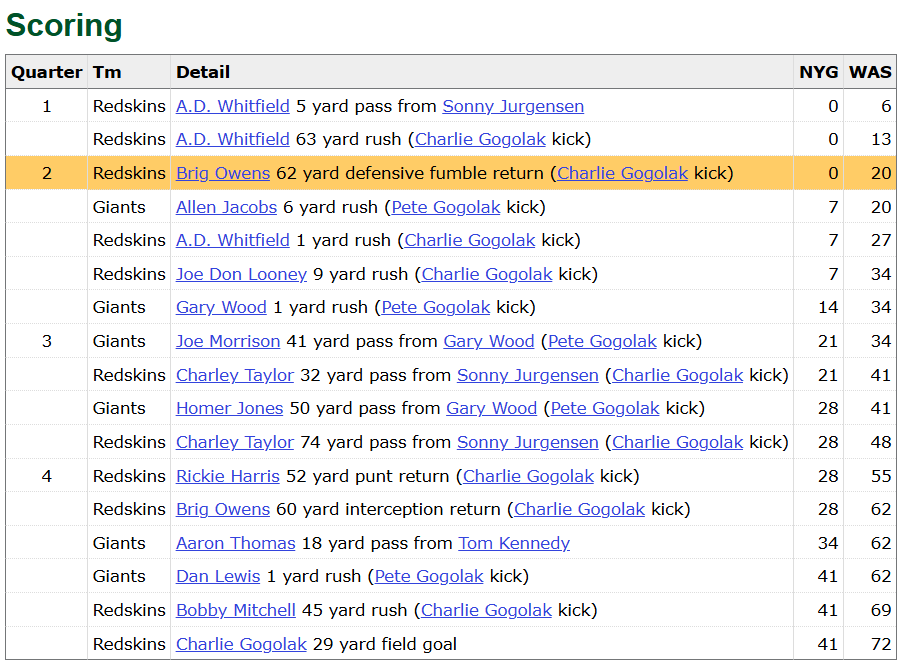Click the WAS column header
This screenshot has height=662, width=898.
pos(870,72)
